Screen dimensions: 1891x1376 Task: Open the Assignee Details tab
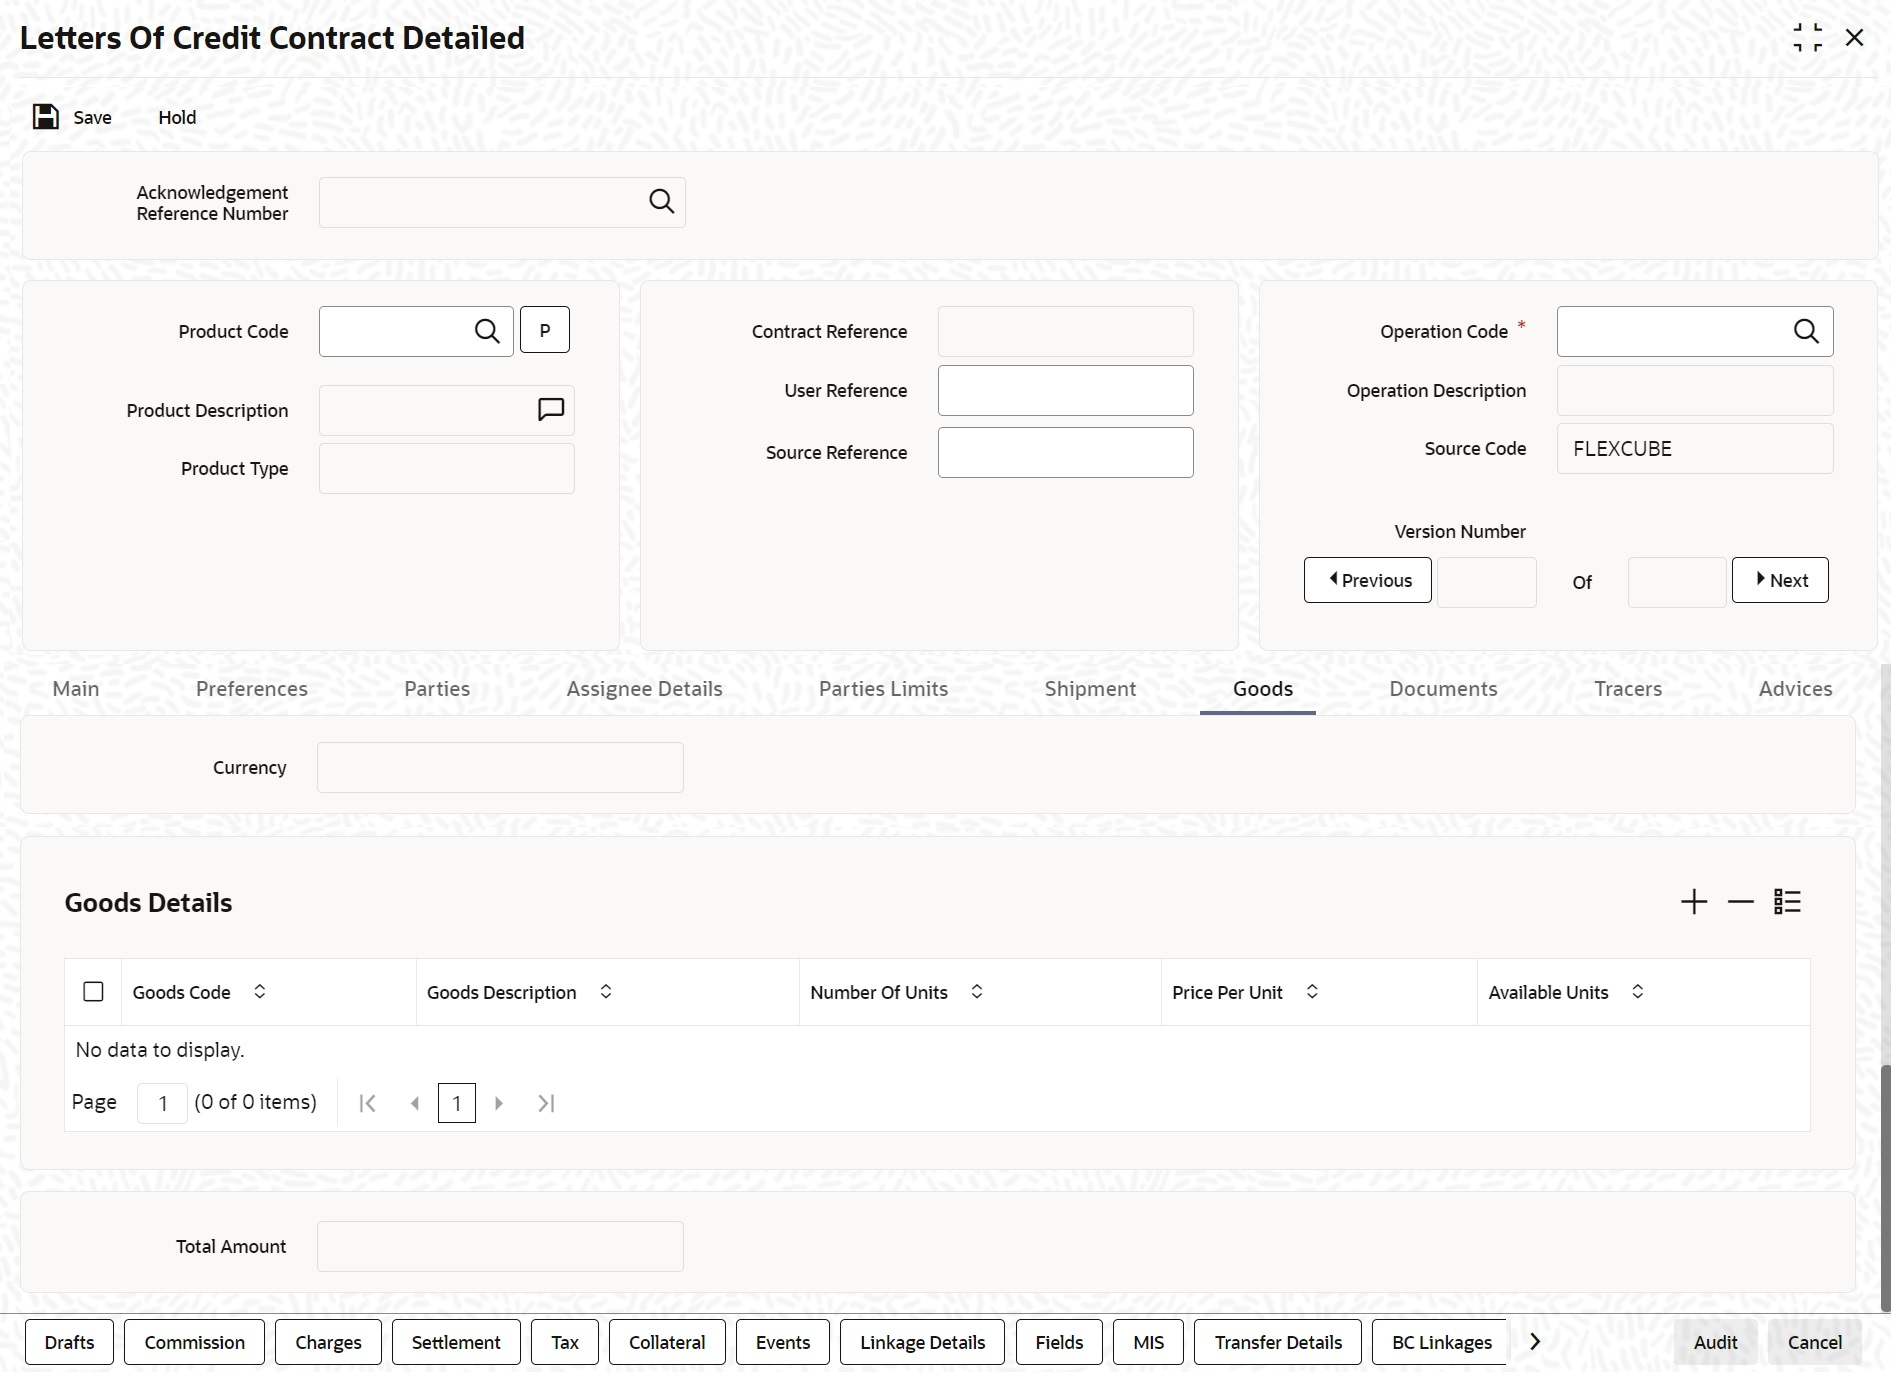(645, 689)
